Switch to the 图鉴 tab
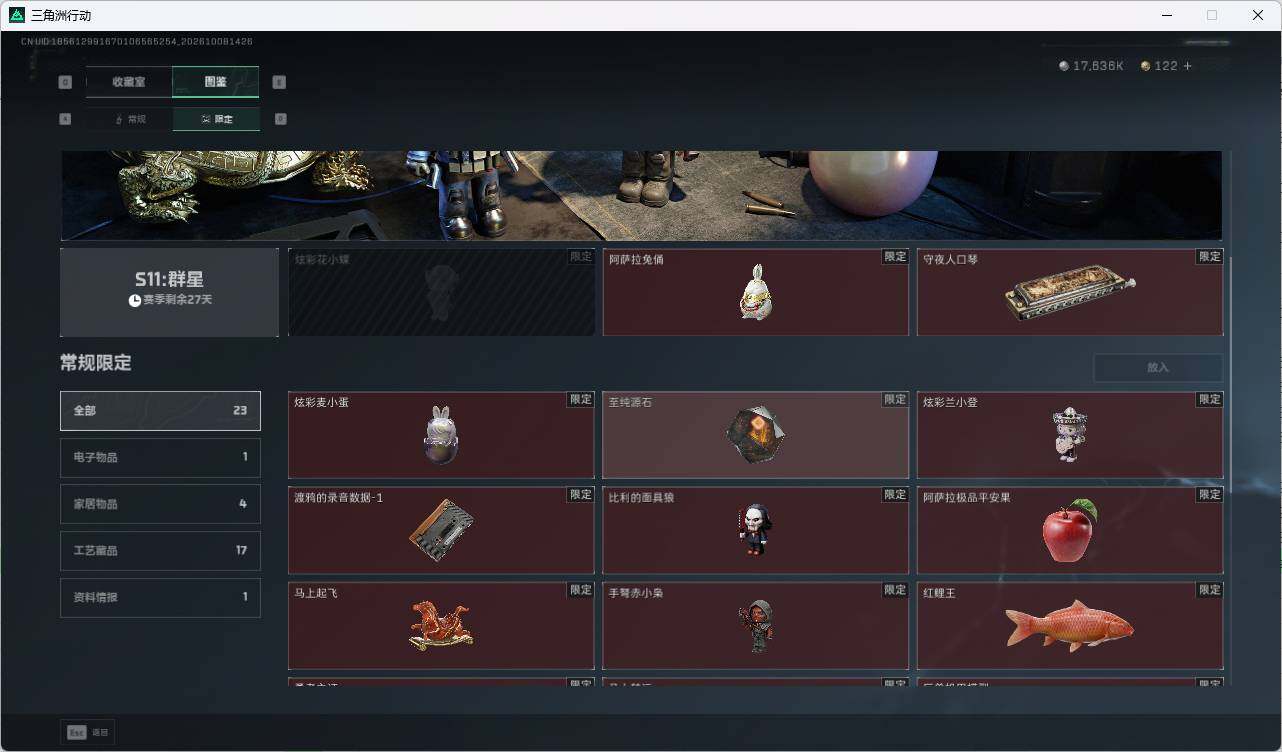Screen dimensions: 1282x752 click(x=216, y=82)
